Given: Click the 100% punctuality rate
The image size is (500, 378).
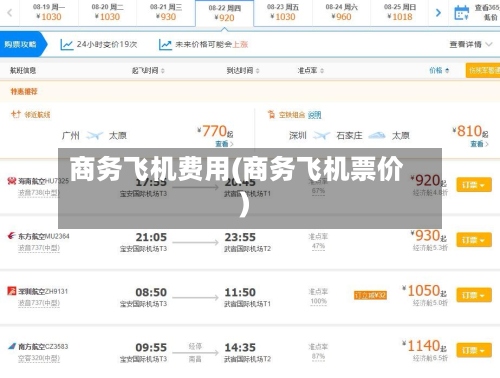Looking at the screenshot, I should pyautogui.click(x=318, y=301).
